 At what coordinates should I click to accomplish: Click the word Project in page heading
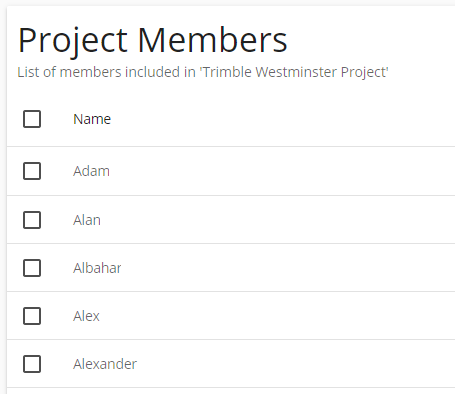click(x=73, y=41)
